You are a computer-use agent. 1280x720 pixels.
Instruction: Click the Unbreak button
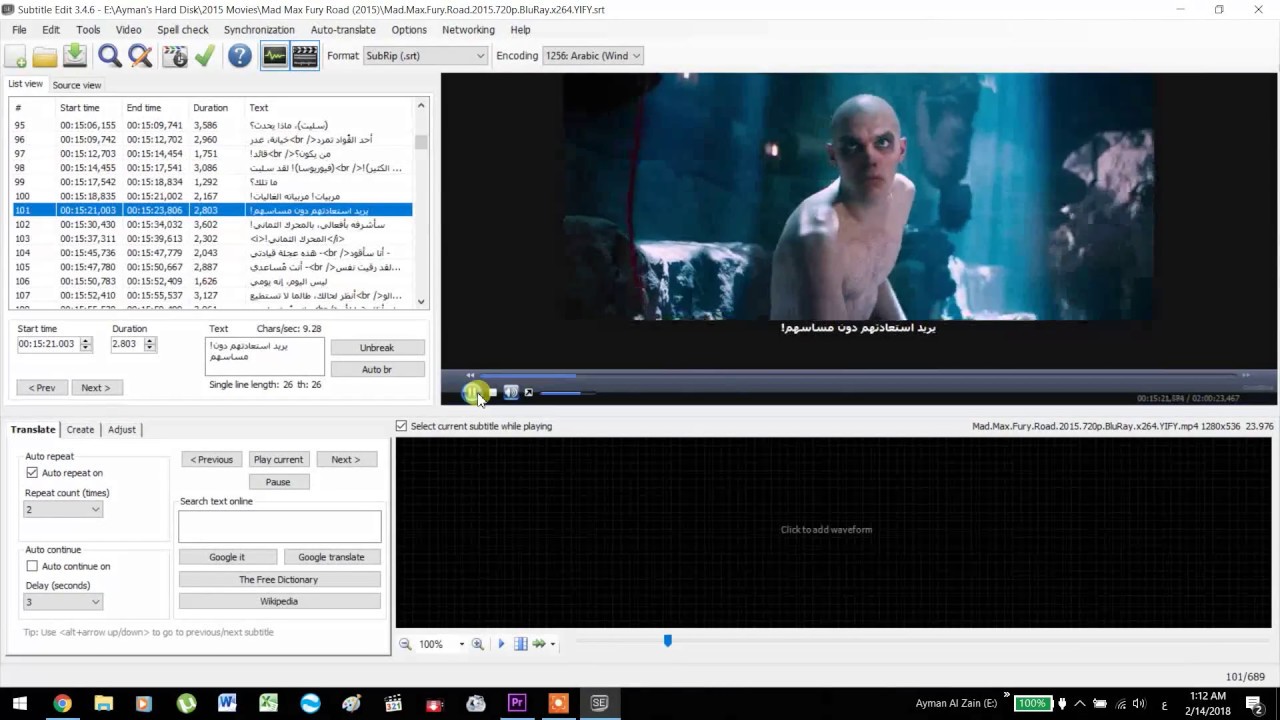pyautogui.click(x=377, y=348)
